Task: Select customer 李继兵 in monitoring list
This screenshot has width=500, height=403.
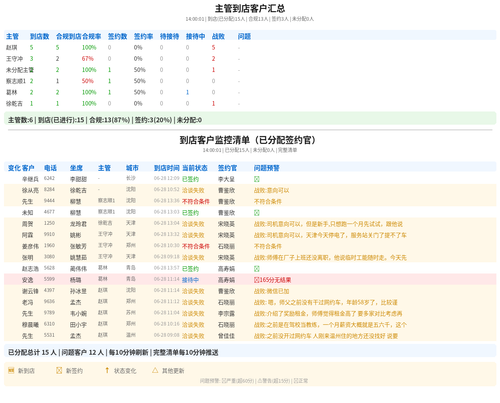Action: [x=30, y=179]
